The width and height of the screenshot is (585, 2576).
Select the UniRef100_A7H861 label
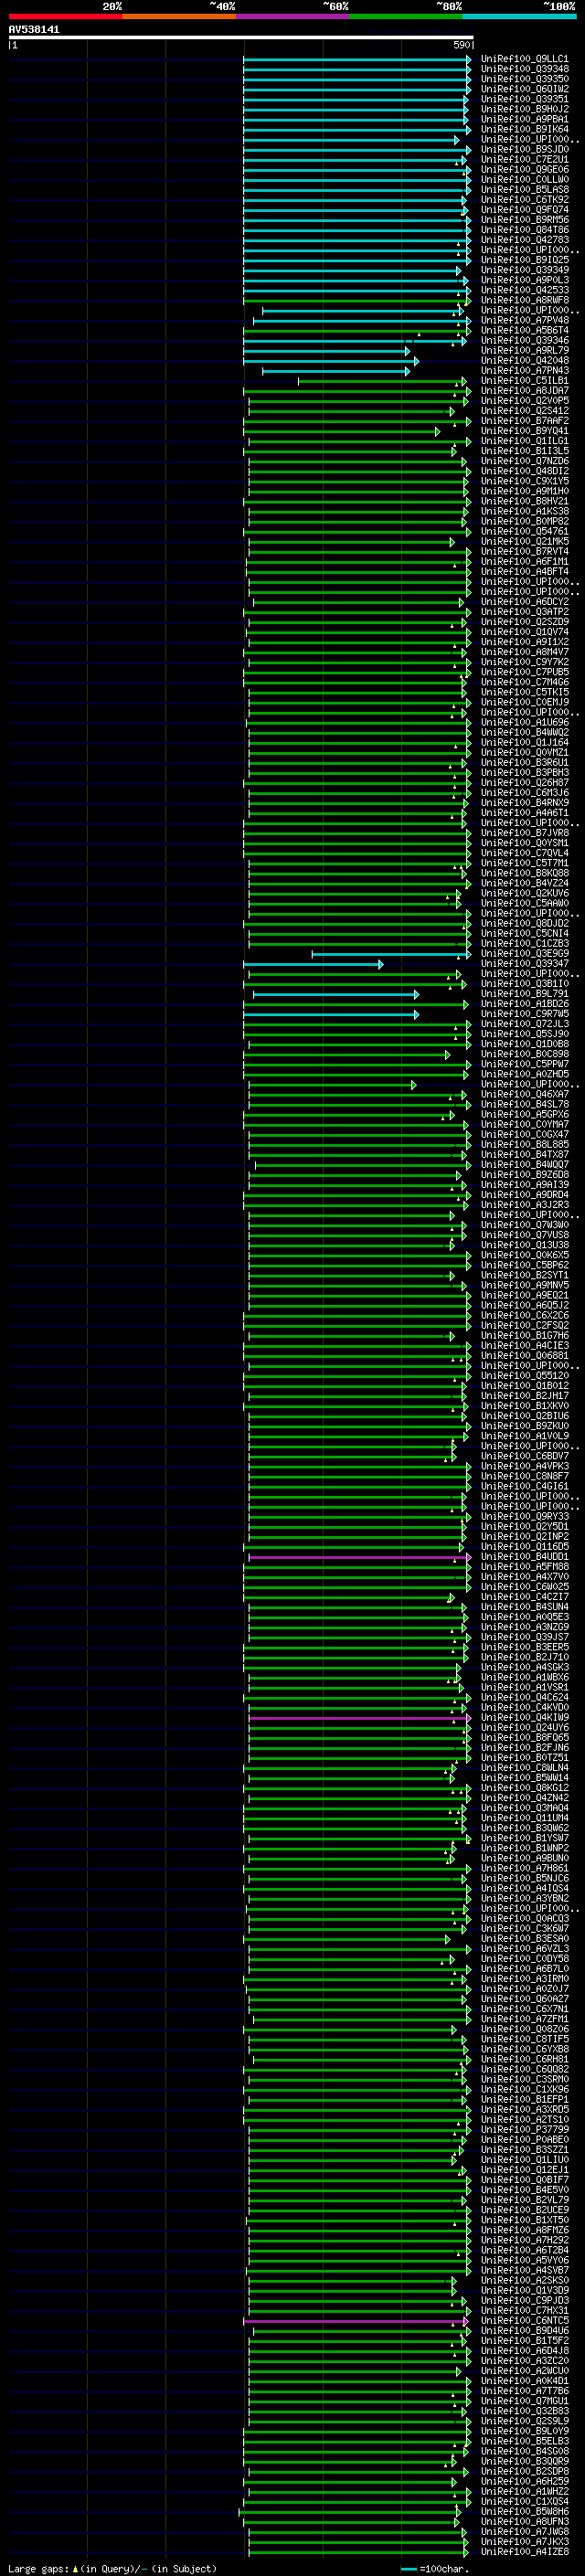coord(524,1868)
